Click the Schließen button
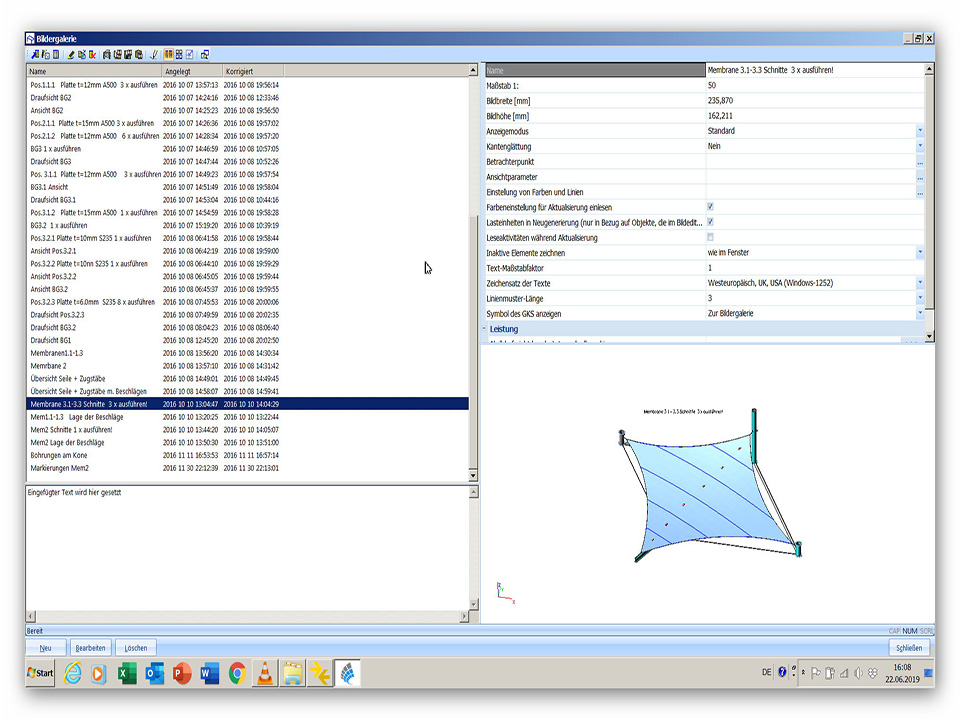960x720 pixels. 908,648
